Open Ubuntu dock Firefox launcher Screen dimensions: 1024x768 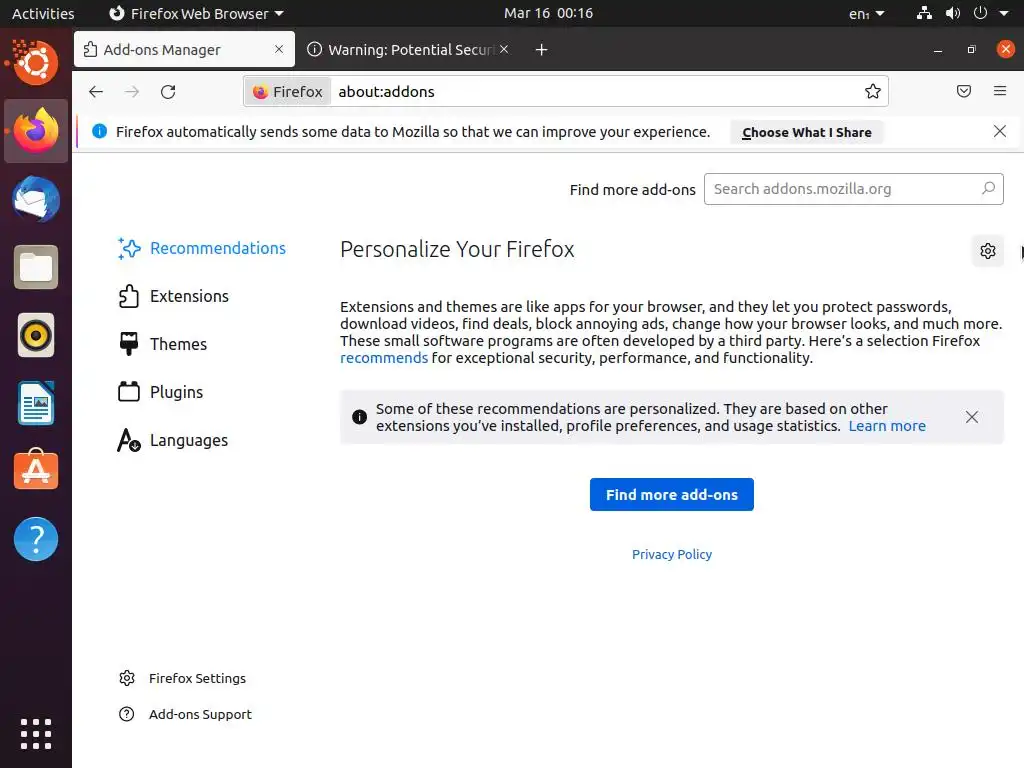[36, 131]
